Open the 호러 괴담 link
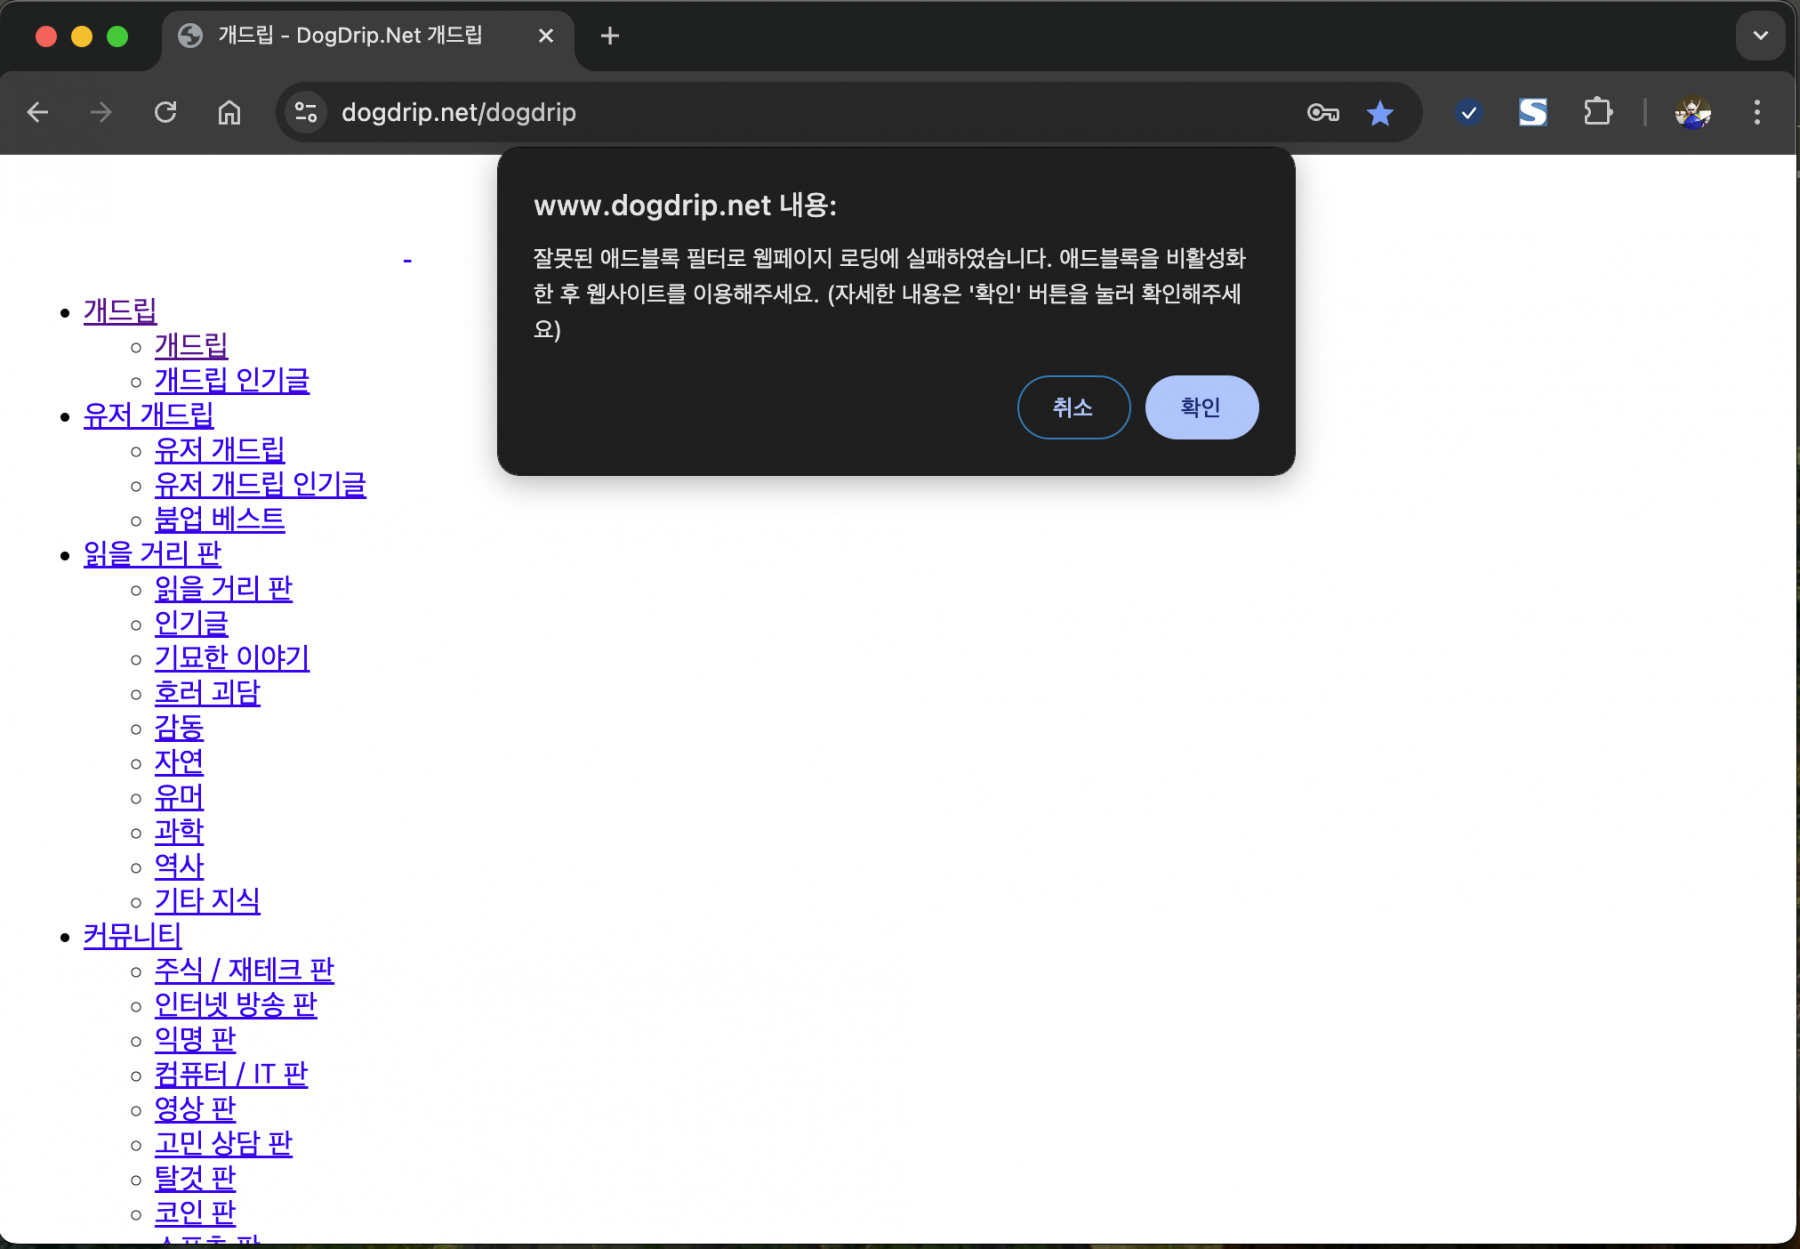 (x=206, y=692)
